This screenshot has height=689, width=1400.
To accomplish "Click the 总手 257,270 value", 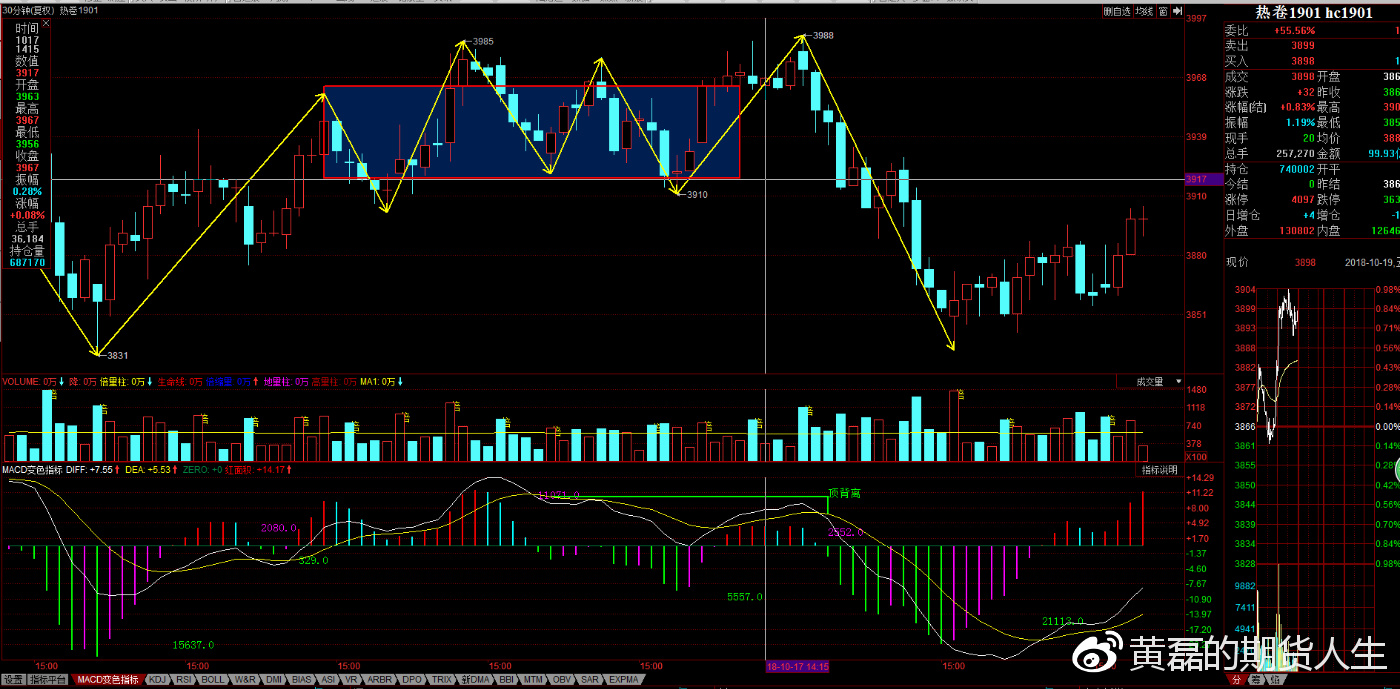I will [1293, 153].
